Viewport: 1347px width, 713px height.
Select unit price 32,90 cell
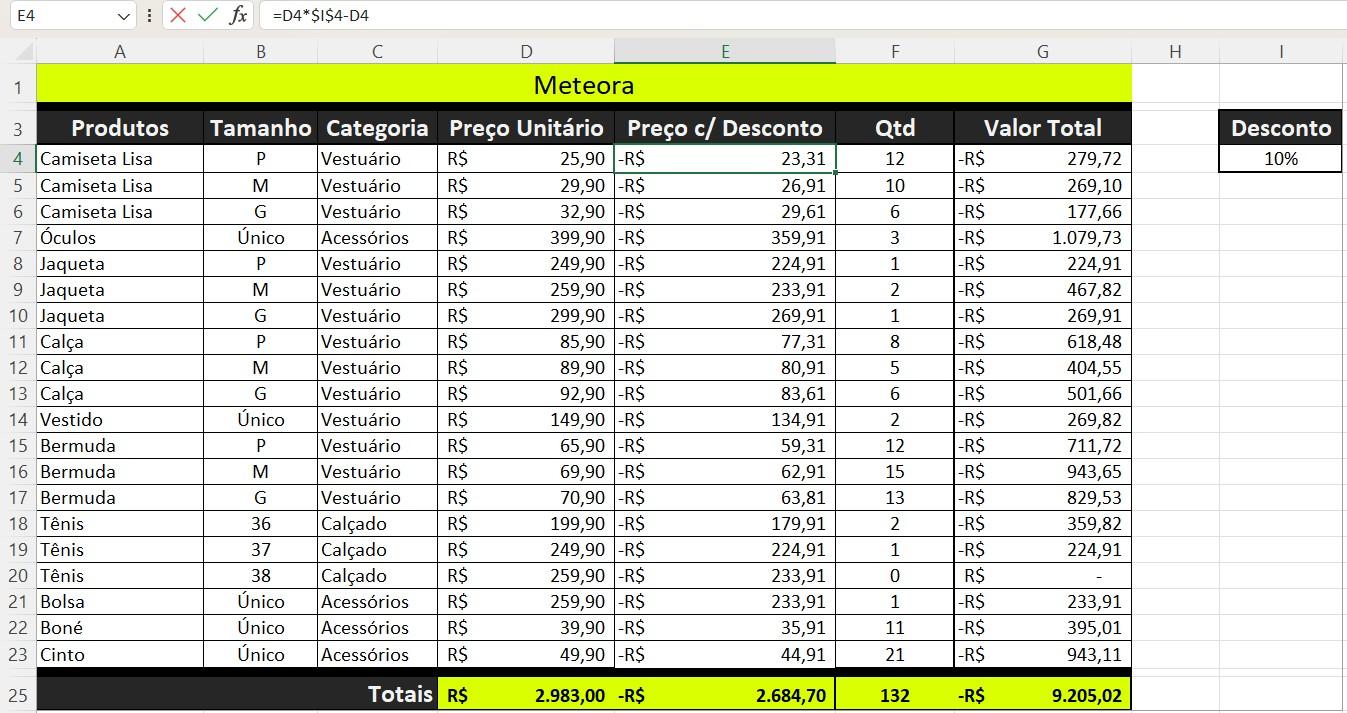click(x=526, y=211)
